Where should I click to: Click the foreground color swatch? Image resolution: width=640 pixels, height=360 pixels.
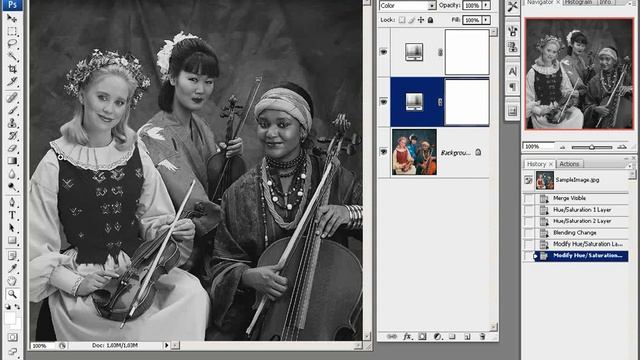(10, 319)
